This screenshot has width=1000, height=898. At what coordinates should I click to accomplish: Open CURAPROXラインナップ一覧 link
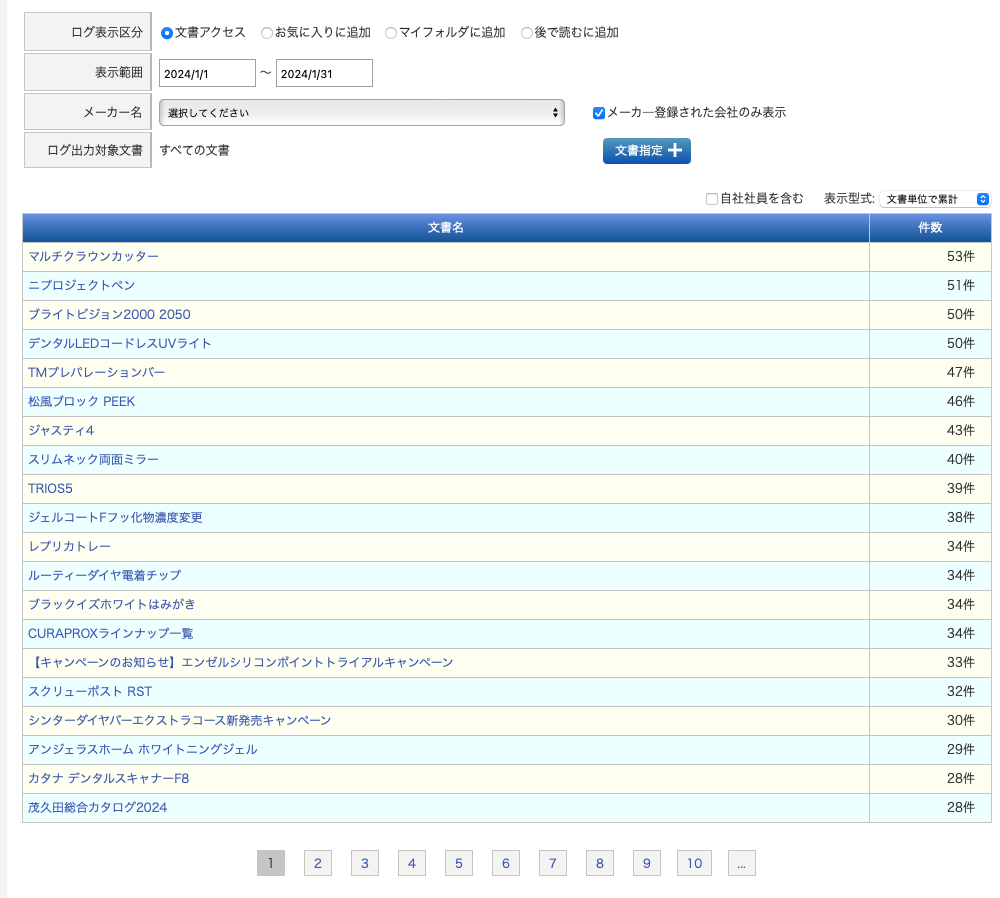[110, 633]
